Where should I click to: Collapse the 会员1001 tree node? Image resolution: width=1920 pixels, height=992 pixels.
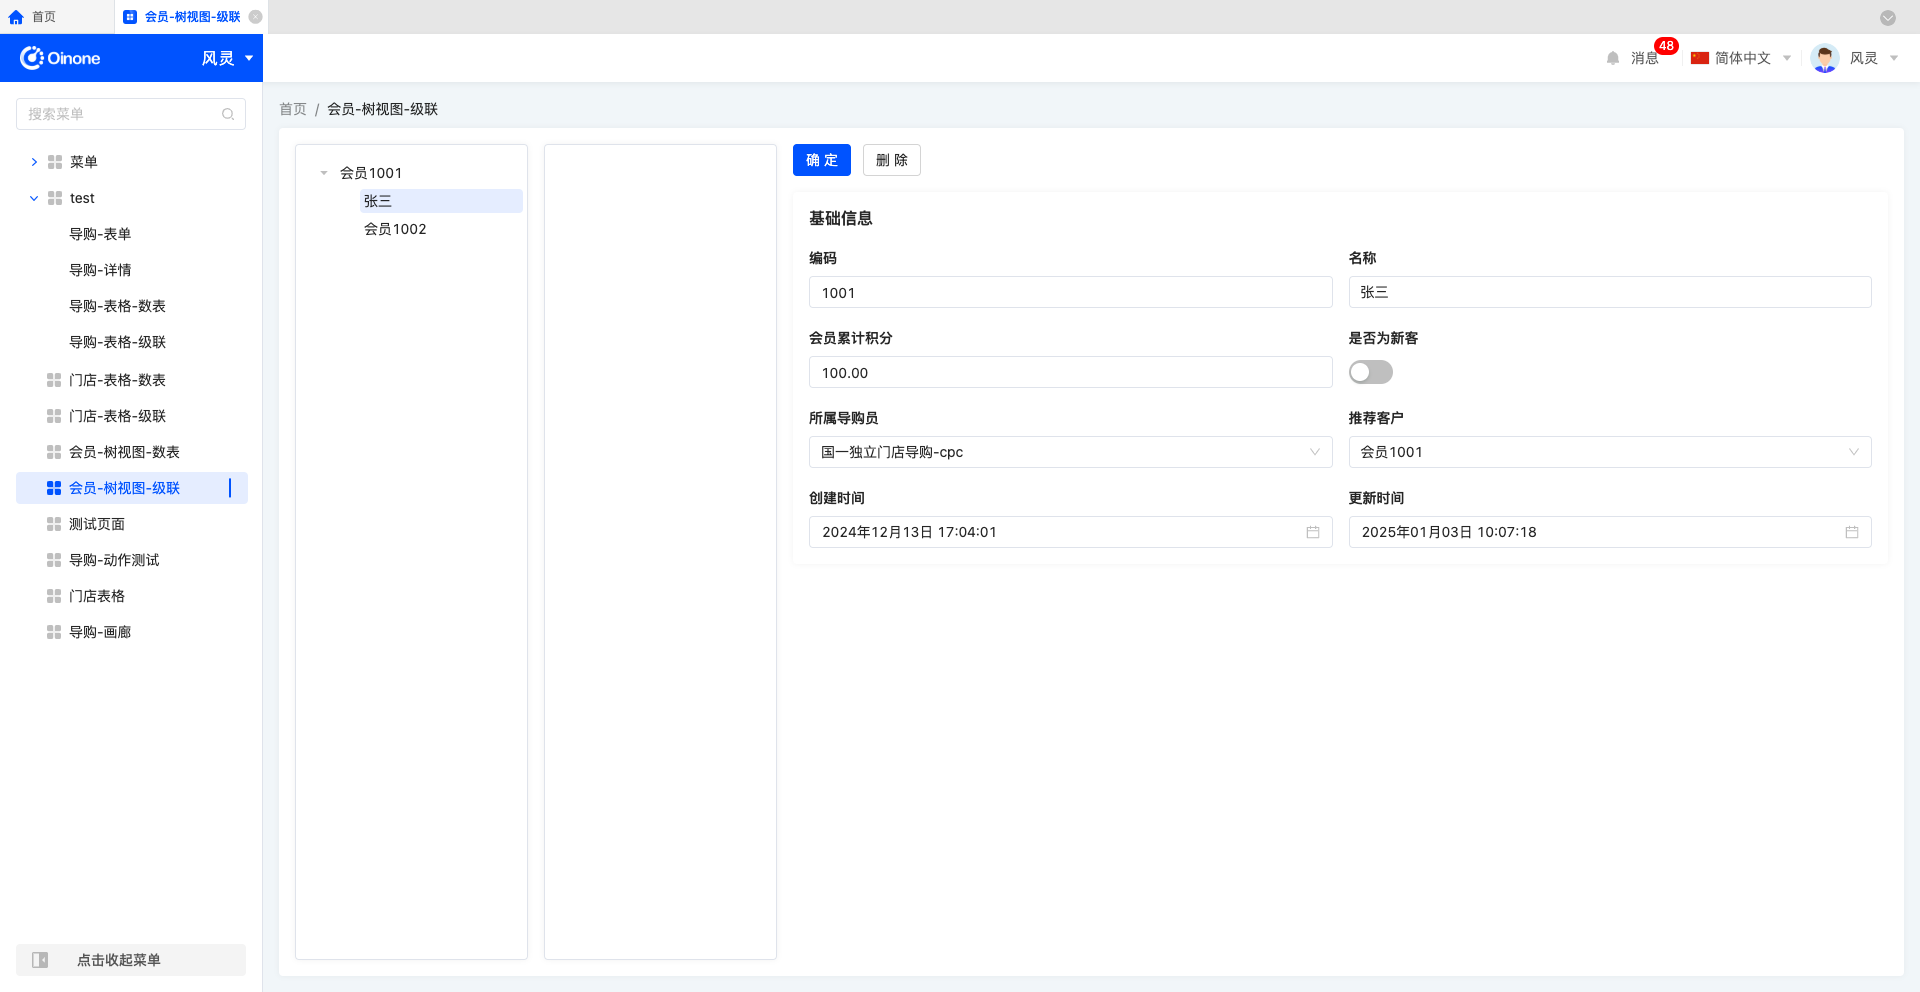click(324, 173)
